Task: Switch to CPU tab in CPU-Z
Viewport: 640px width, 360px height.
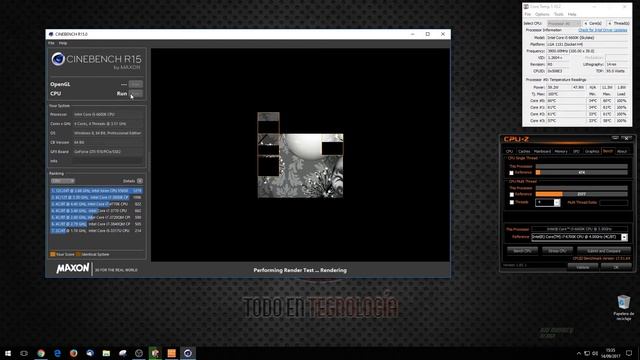Action: tap(509, 151)
